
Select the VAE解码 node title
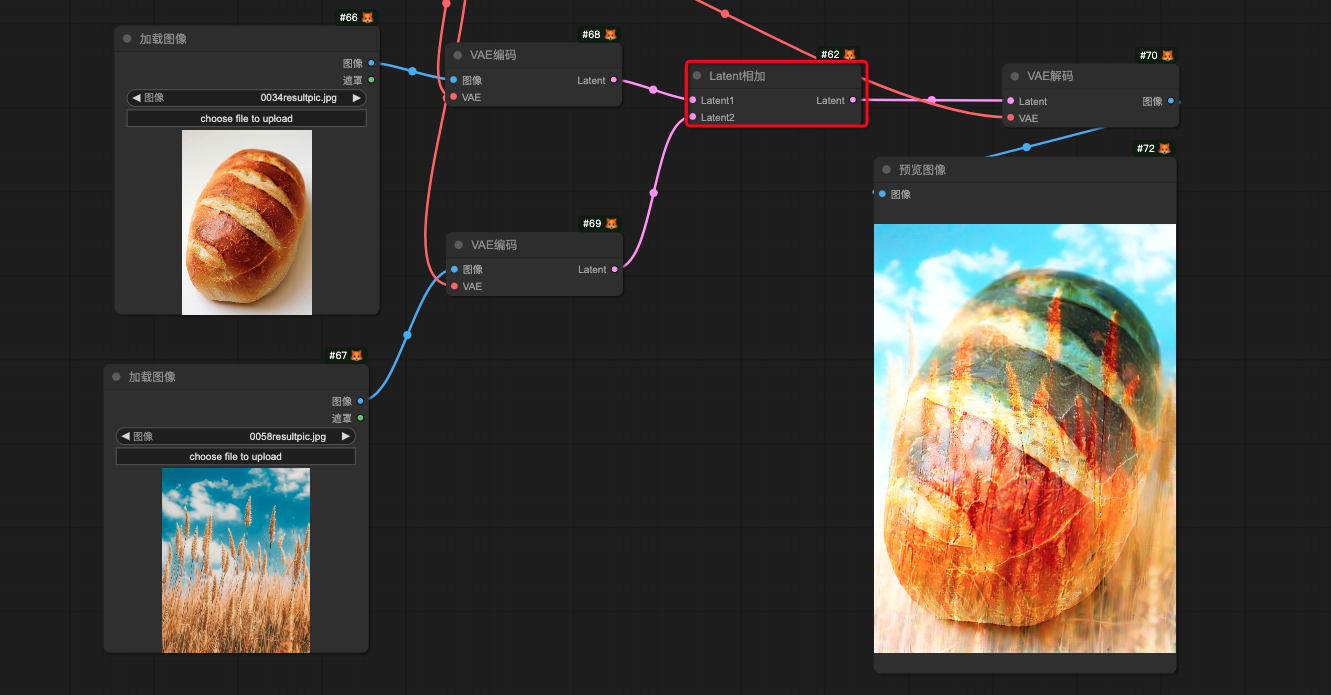[x=1050, y=76]
